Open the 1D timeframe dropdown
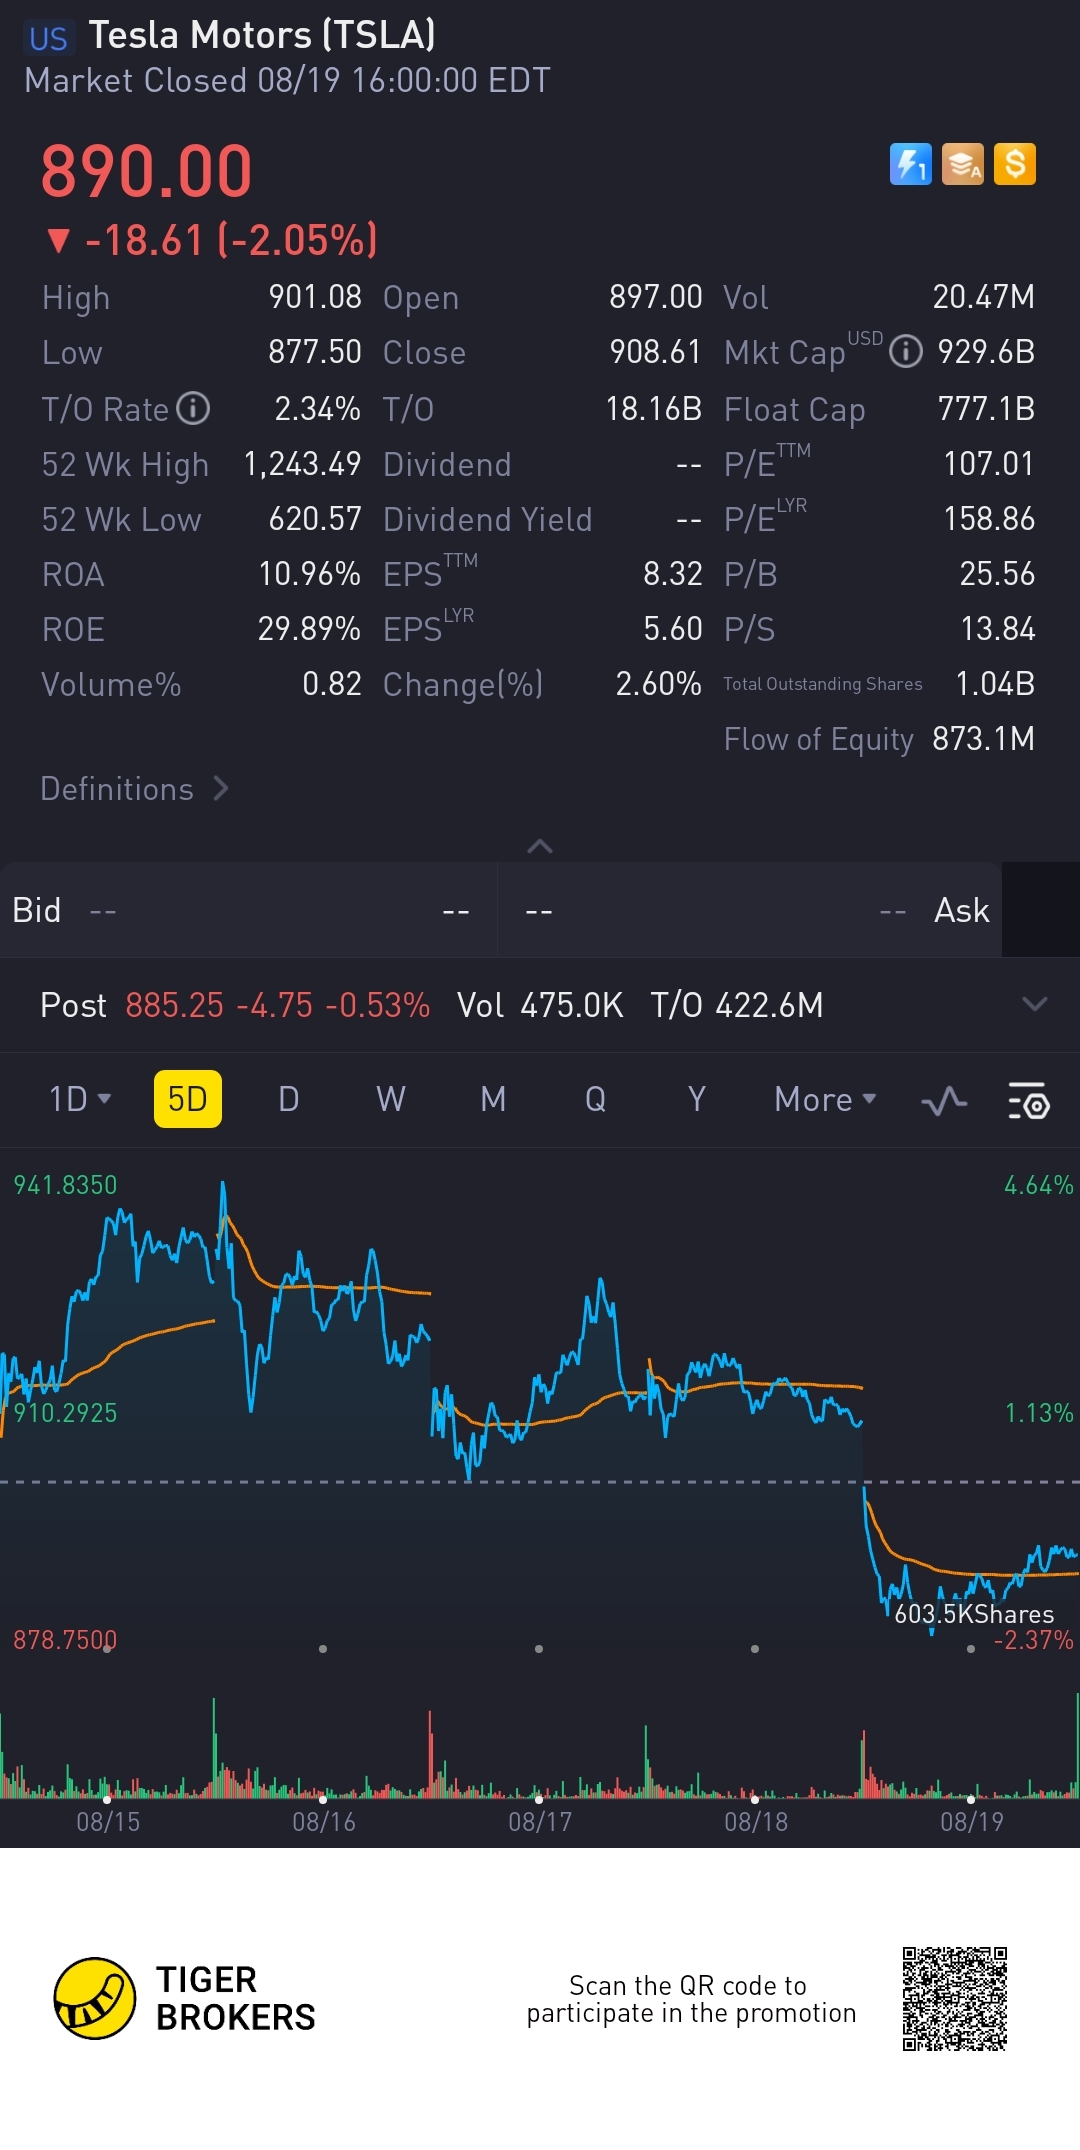Screen dimensions: 1080x2150 point(80,1099)
